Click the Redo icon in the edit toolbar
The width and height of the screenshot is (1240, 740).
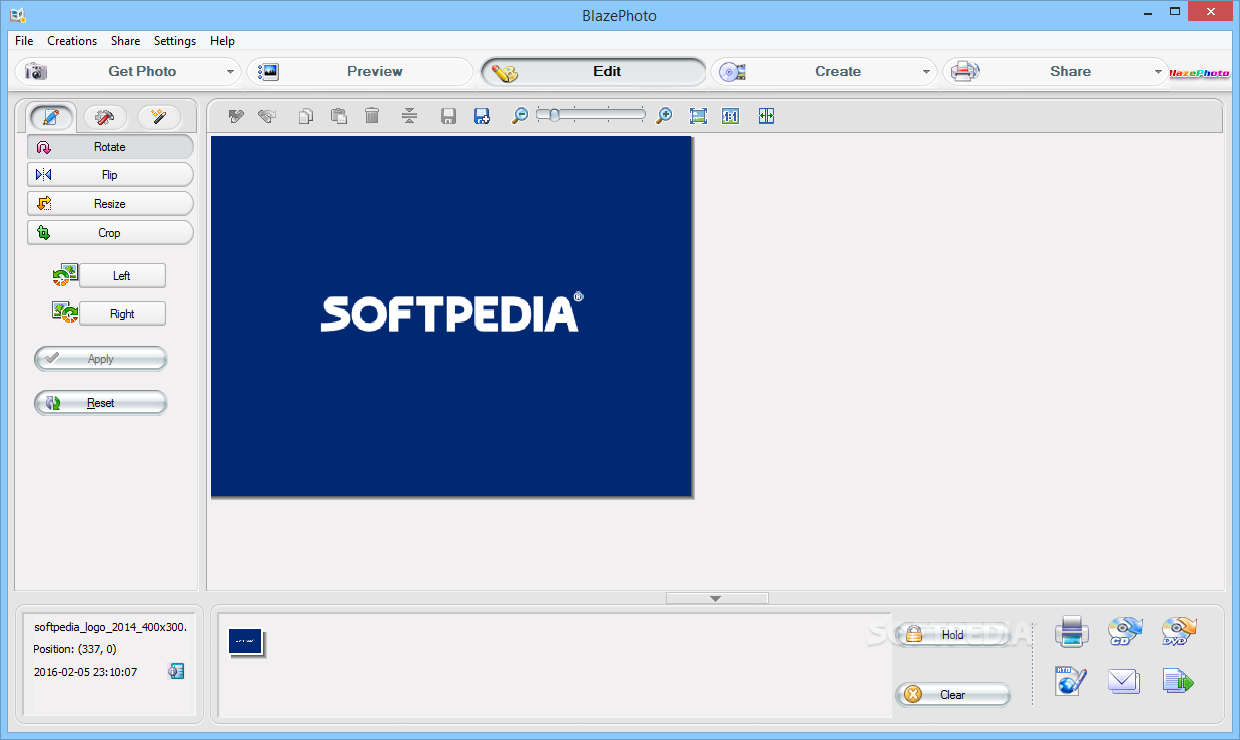tap(266, 116)
